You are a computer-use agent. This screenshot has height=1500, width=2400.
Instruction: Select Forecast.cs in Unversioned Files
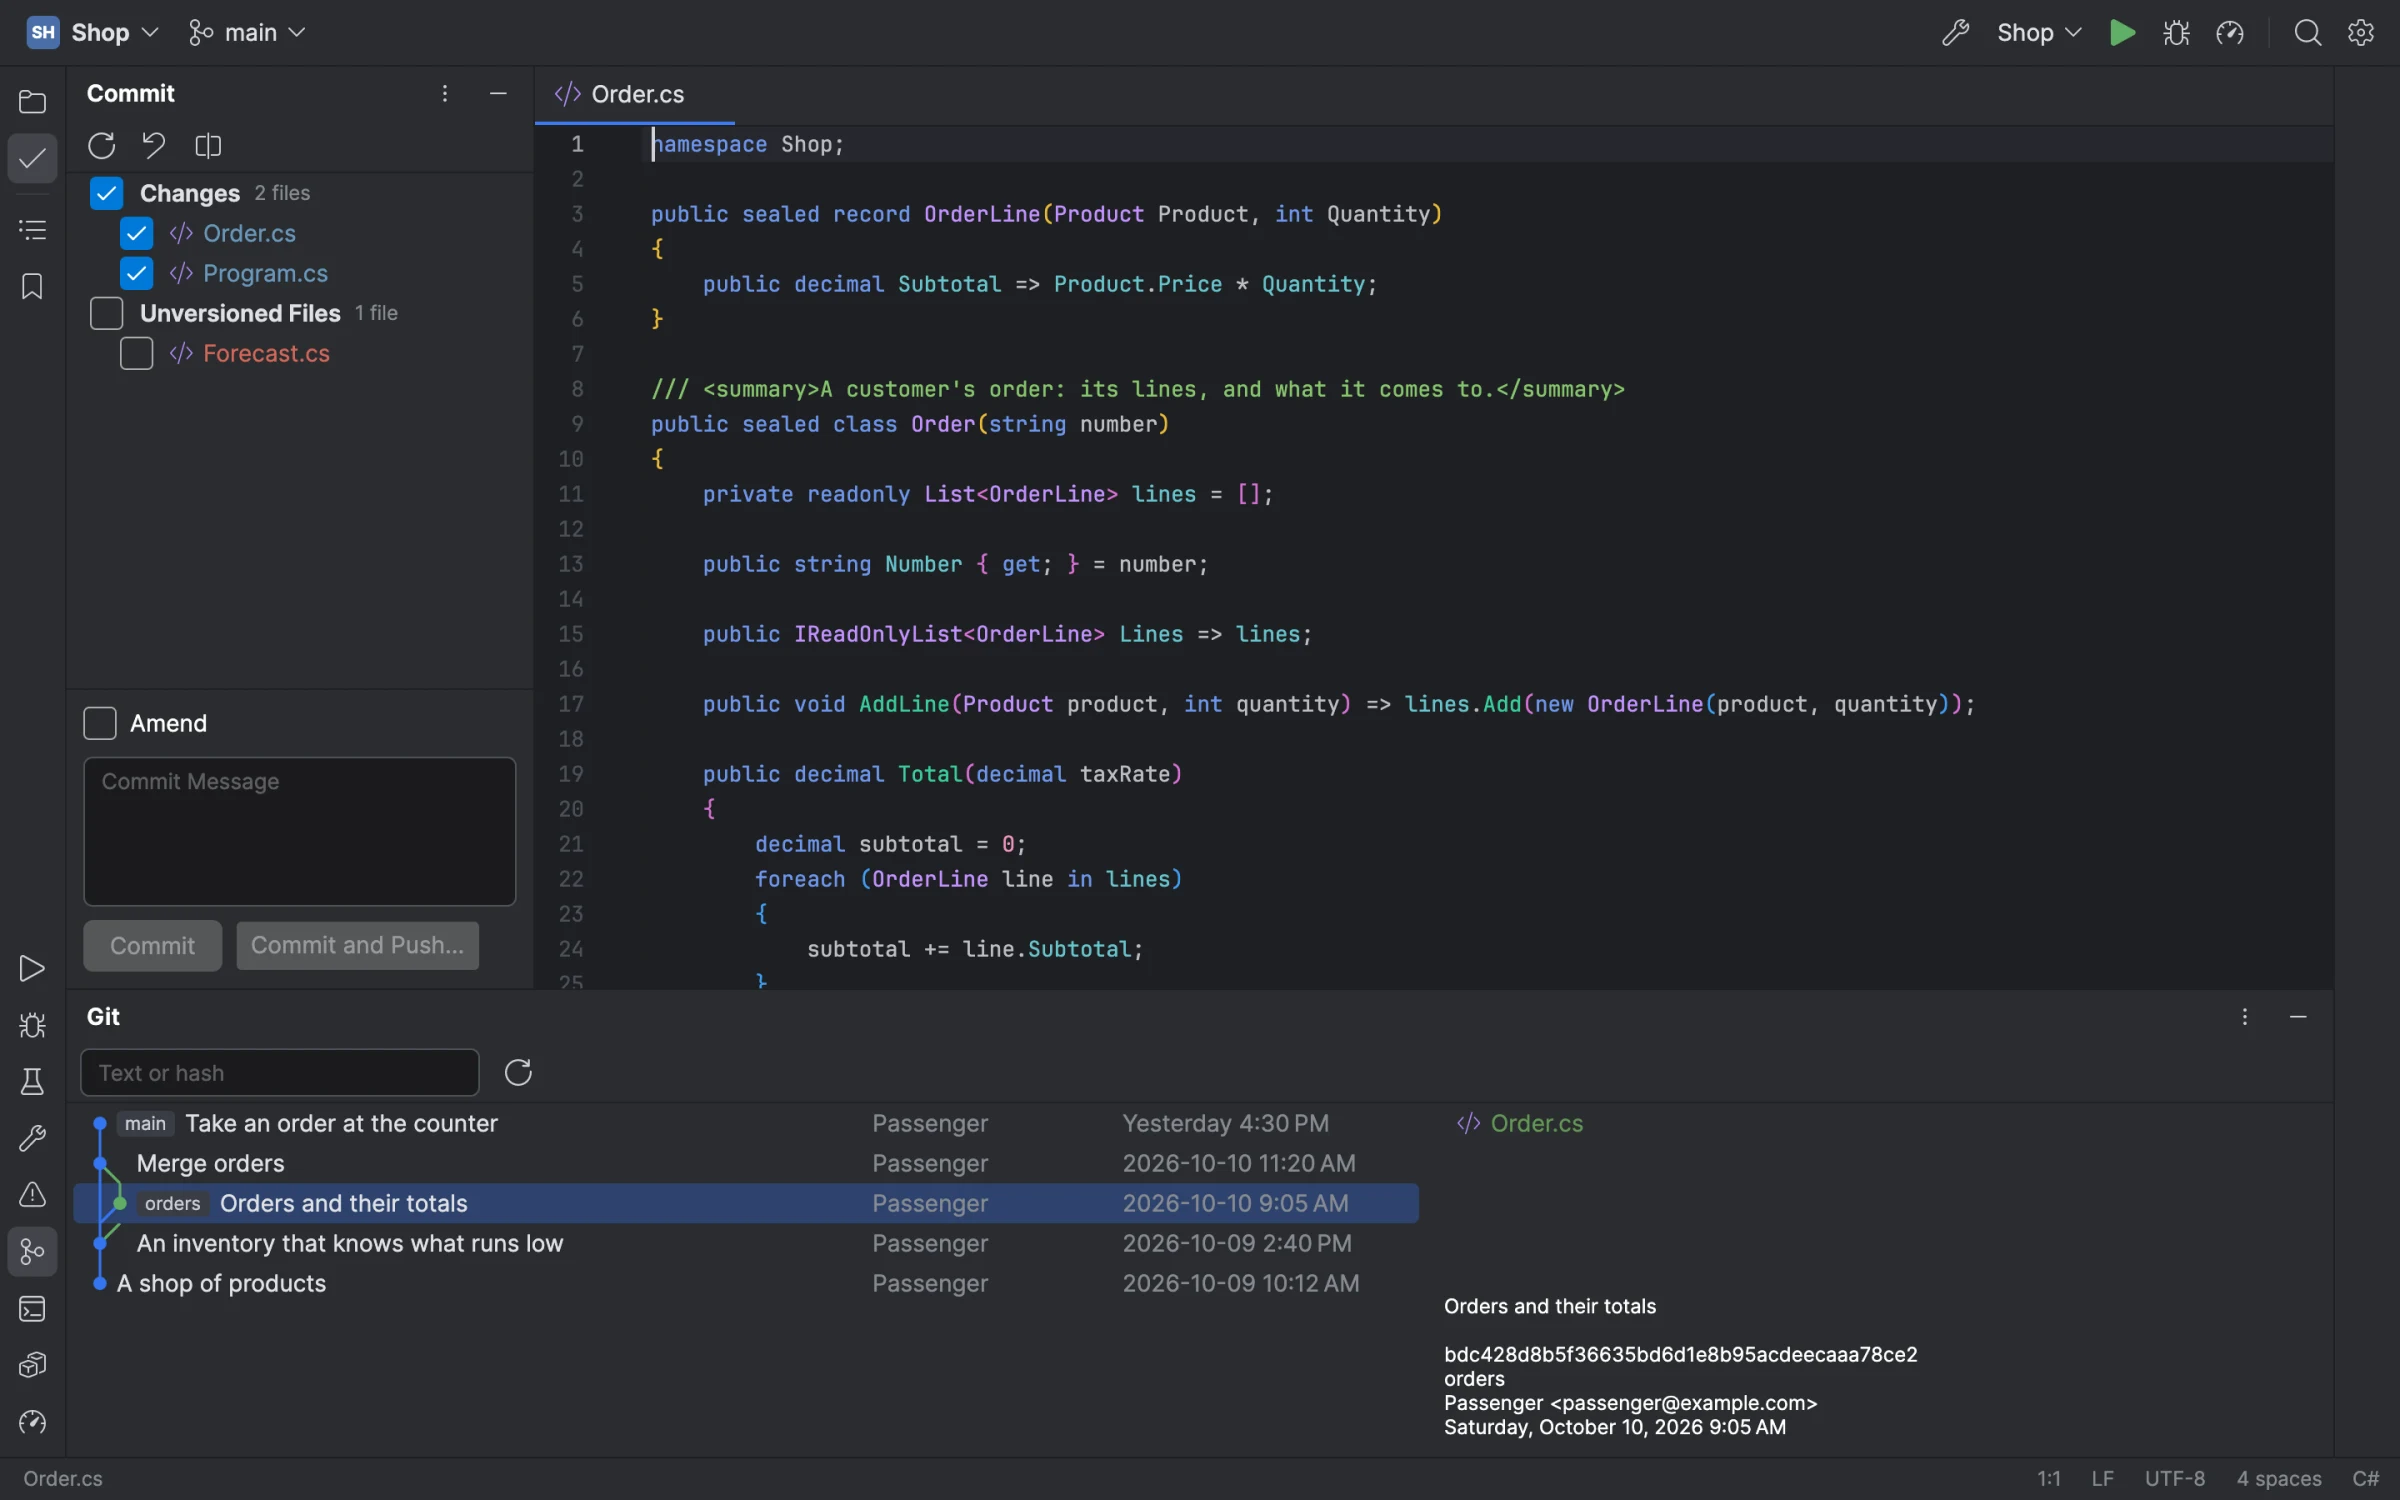coord(266,353)
